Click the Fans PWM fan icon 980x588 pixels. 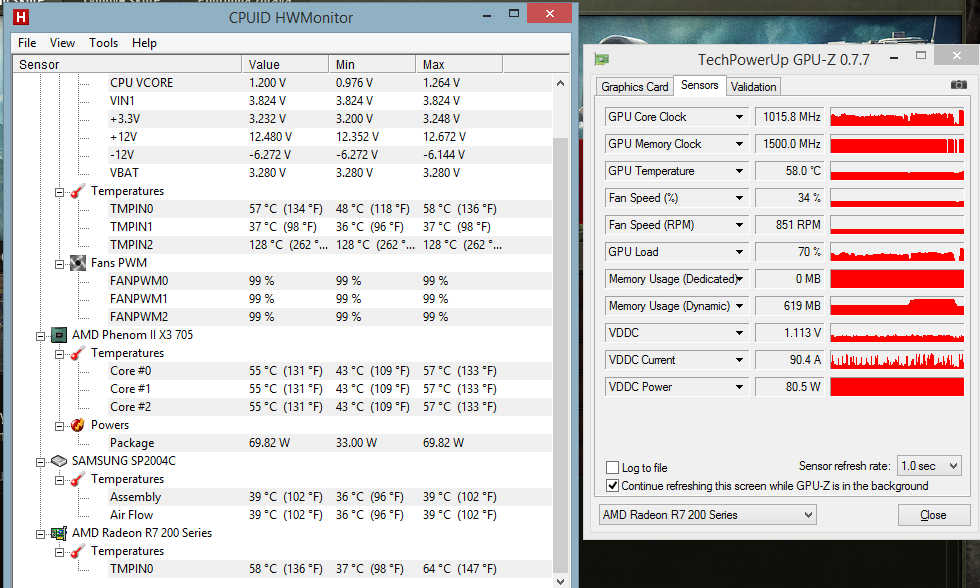tap(77, 263)
